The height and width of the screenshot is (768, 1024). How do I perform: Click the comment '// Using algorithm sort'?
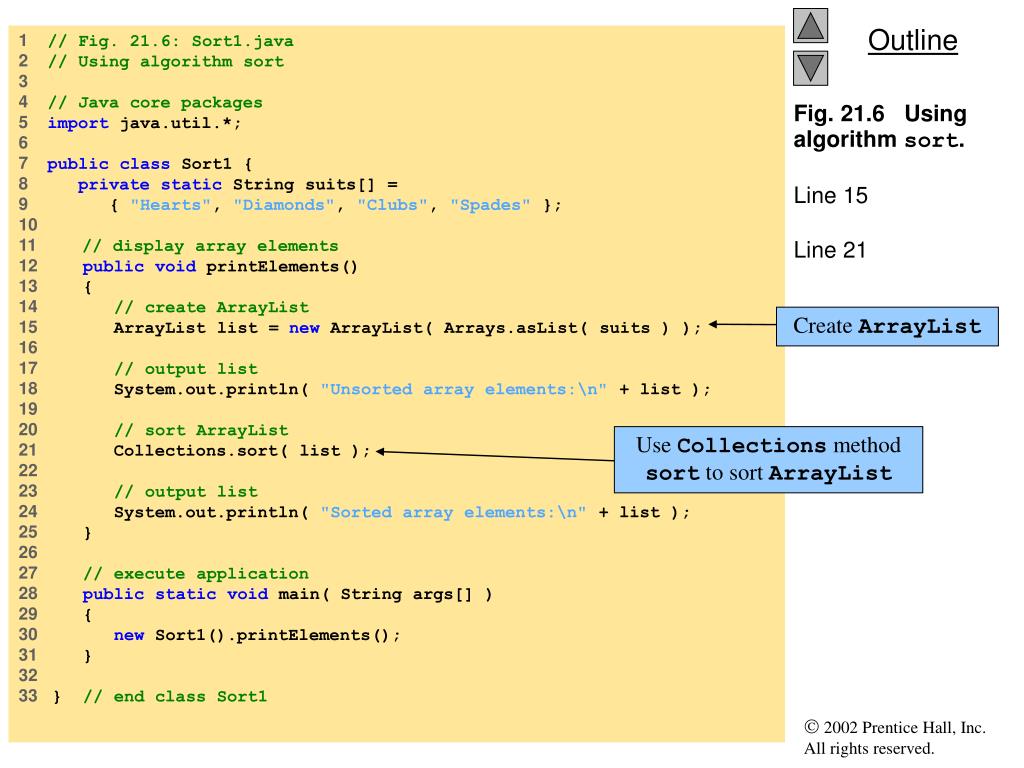click(x=166, y=61)
